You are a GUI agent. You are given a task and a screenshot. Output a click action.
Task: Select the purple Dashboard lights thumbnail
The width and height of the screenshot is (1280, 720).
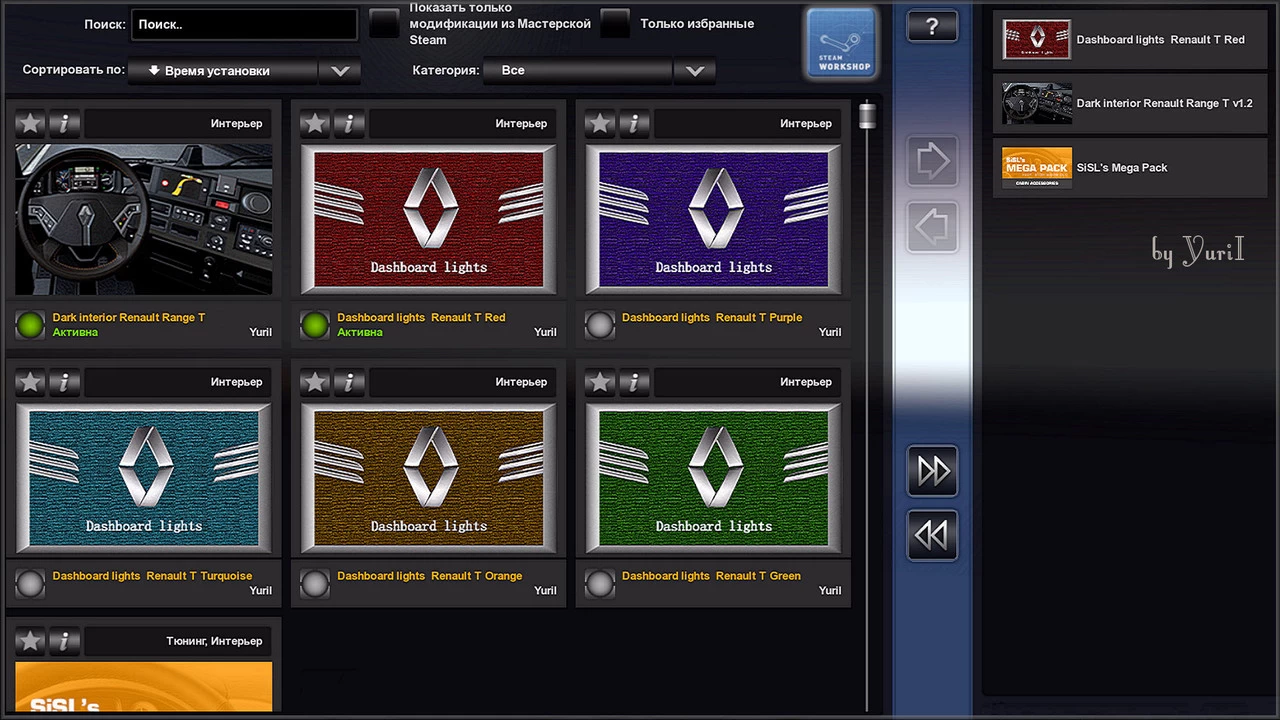(714, 219)
